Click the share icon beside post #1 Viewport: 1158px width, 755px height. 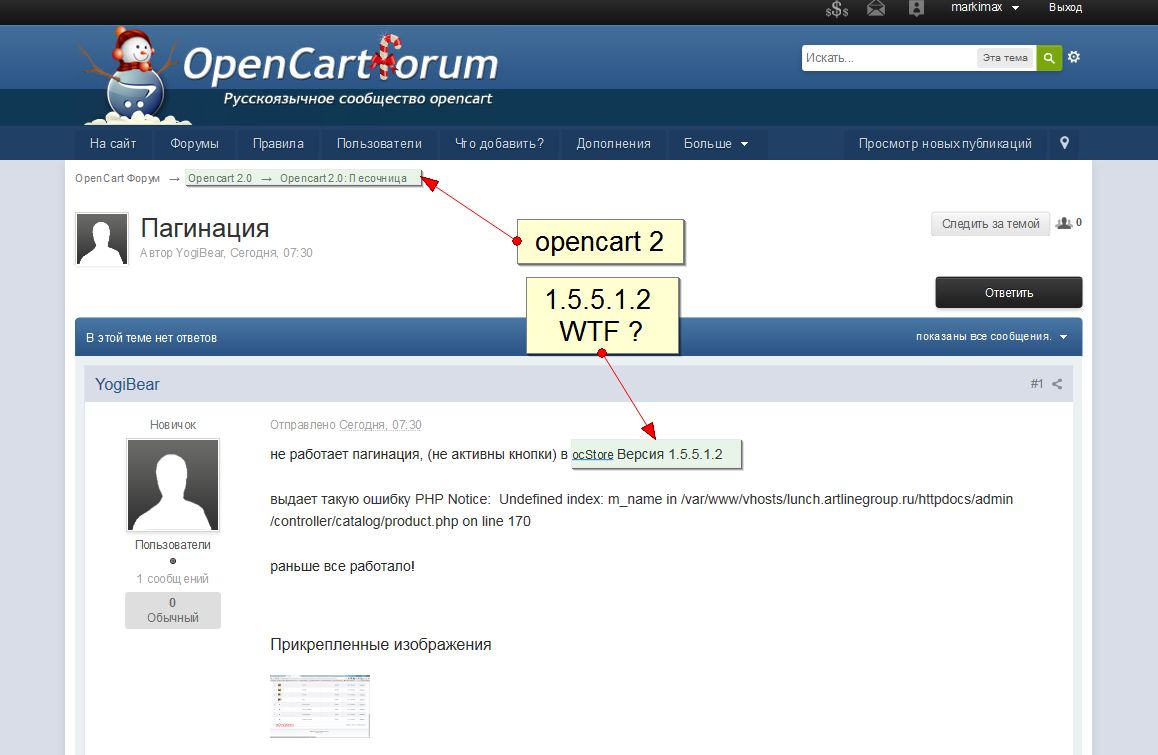(x=1057, y=383)
